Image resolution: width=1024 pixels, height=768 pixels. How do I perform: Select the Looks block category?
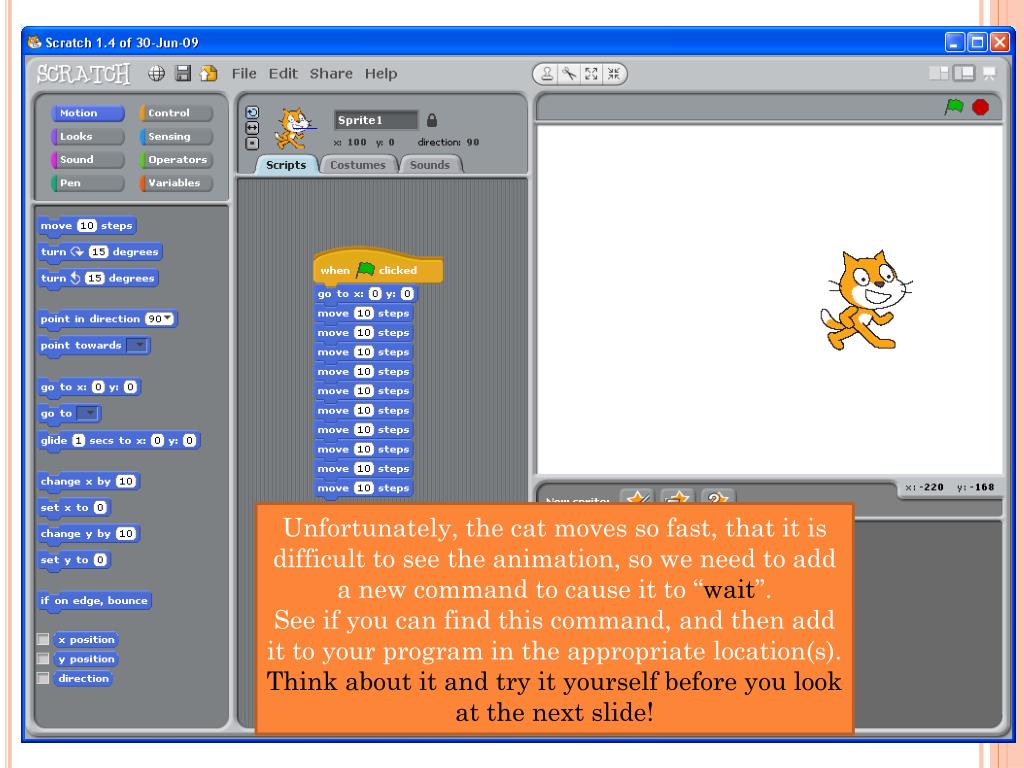tap(88, 136)
